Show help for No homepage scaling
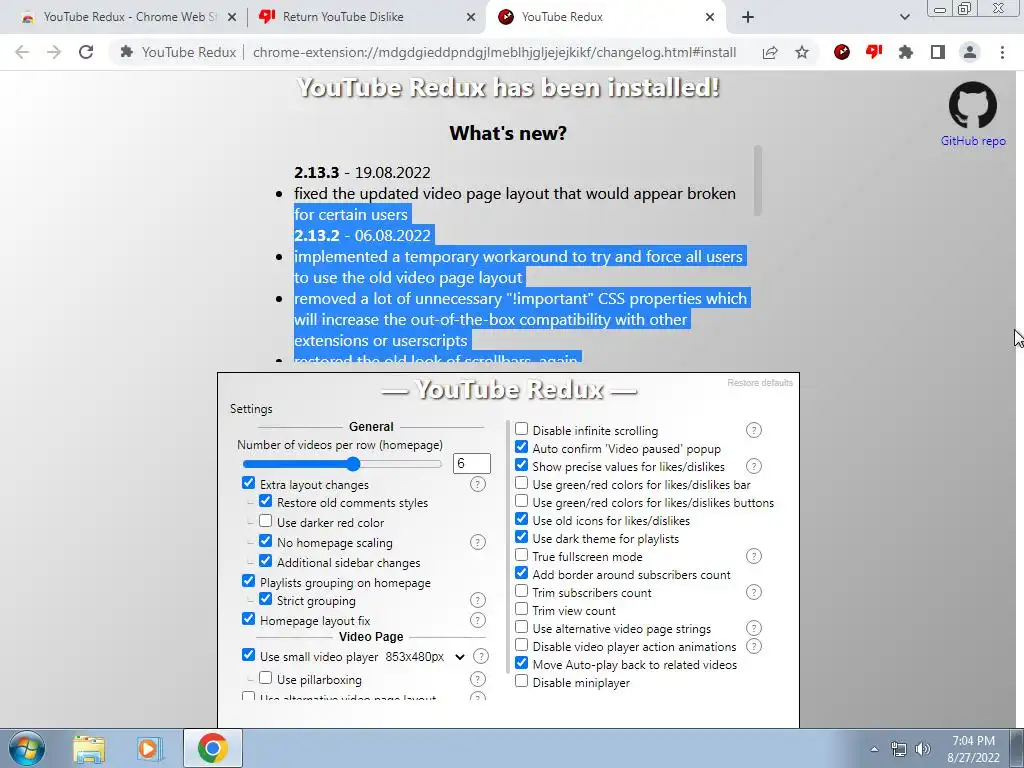 478,542
